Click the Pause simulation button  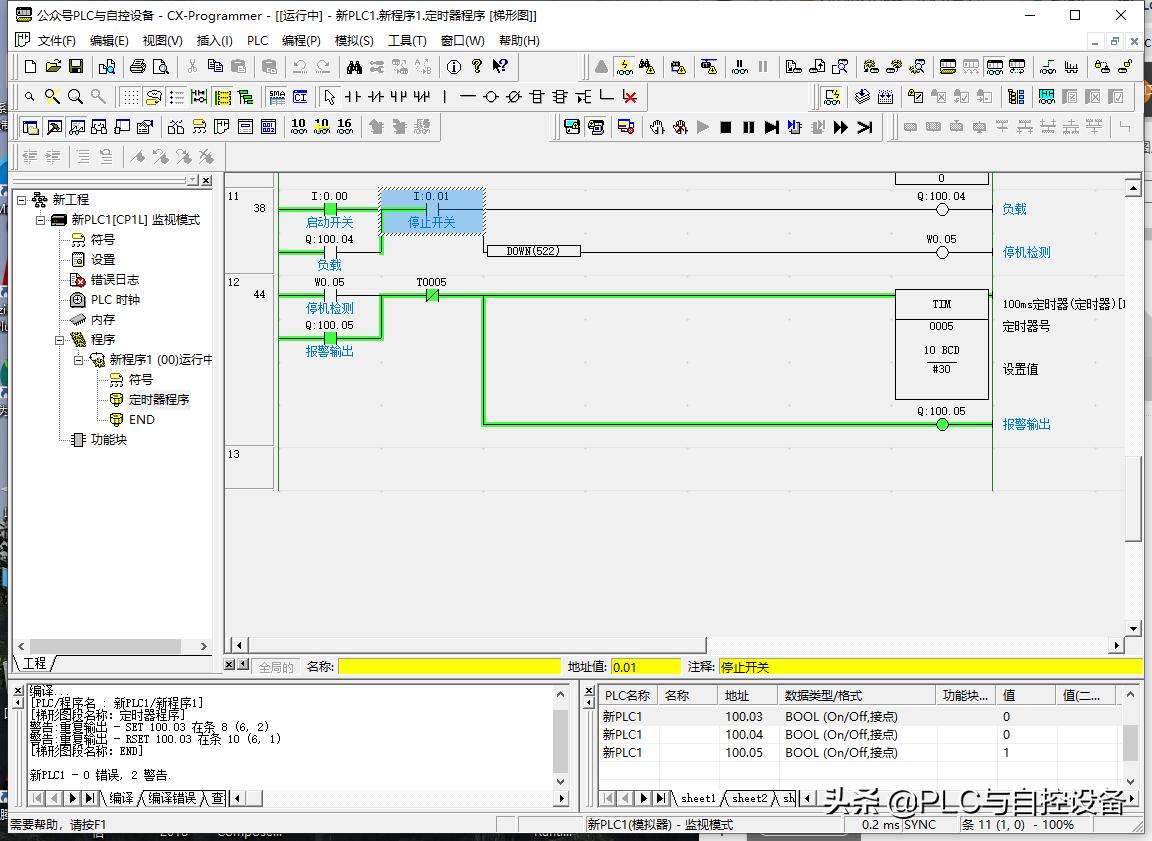pyautogui.click(x=749, y=128)
